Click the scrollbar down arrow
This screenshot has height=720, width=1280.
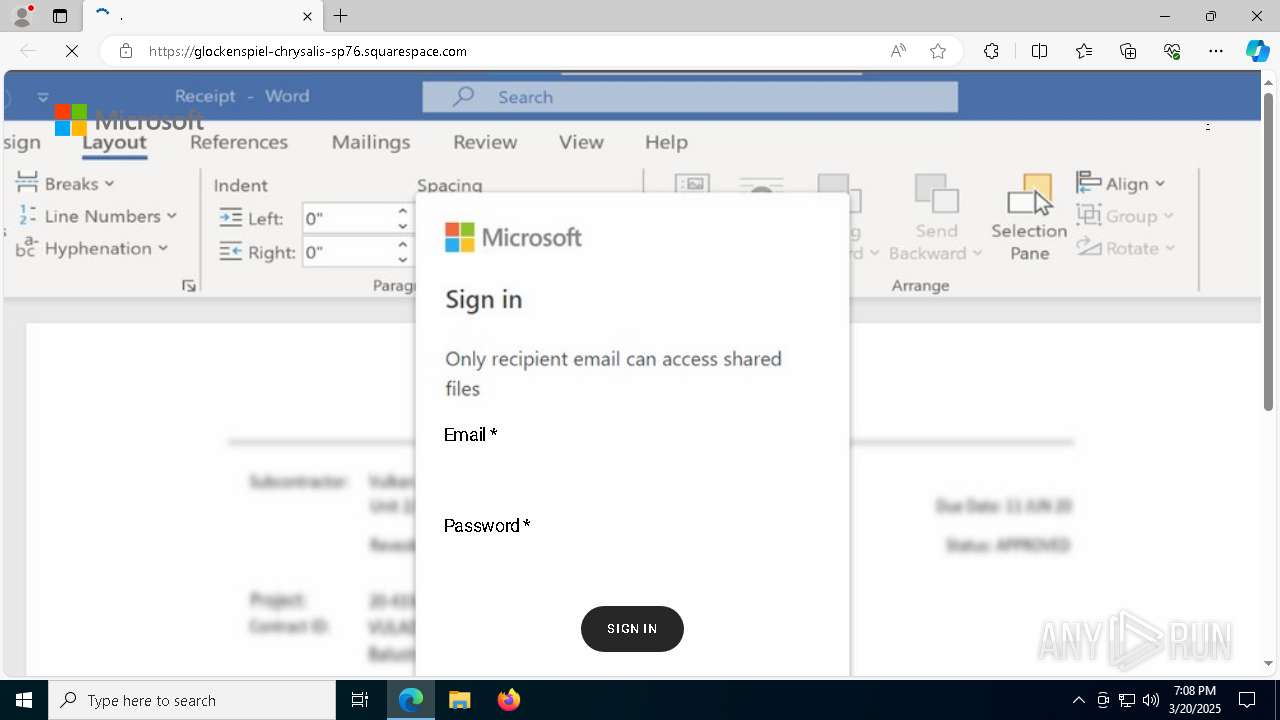pyautogui.click(x=1268, y=664)
